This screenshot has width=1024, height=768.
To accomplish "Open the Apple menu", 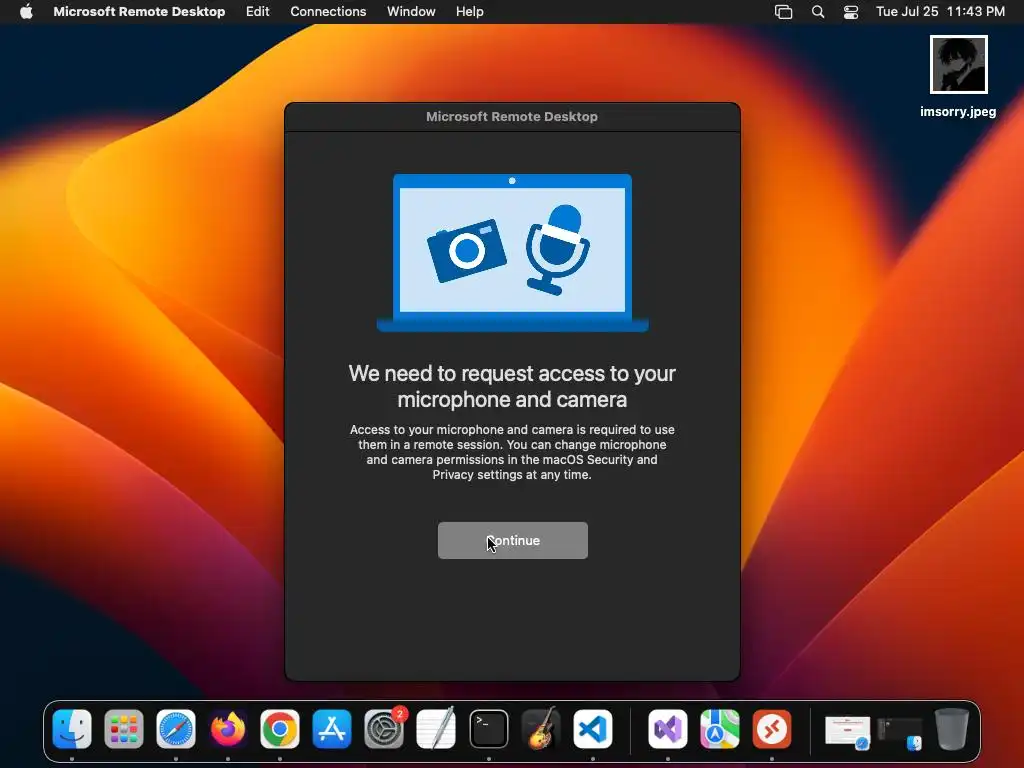I will point(26,11).
